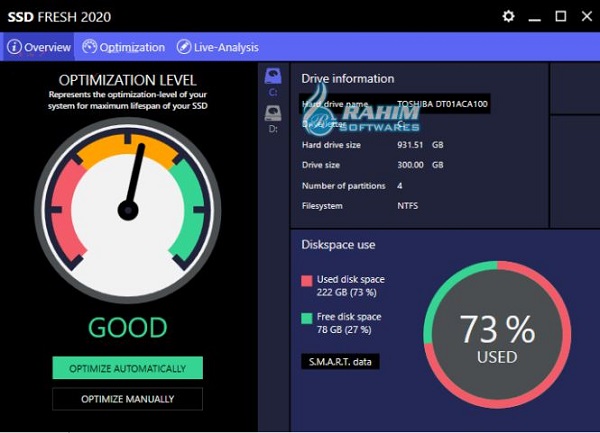Click the OPTIMIZATION LEVEL heading
600x433 pixels.
(127, 80)
